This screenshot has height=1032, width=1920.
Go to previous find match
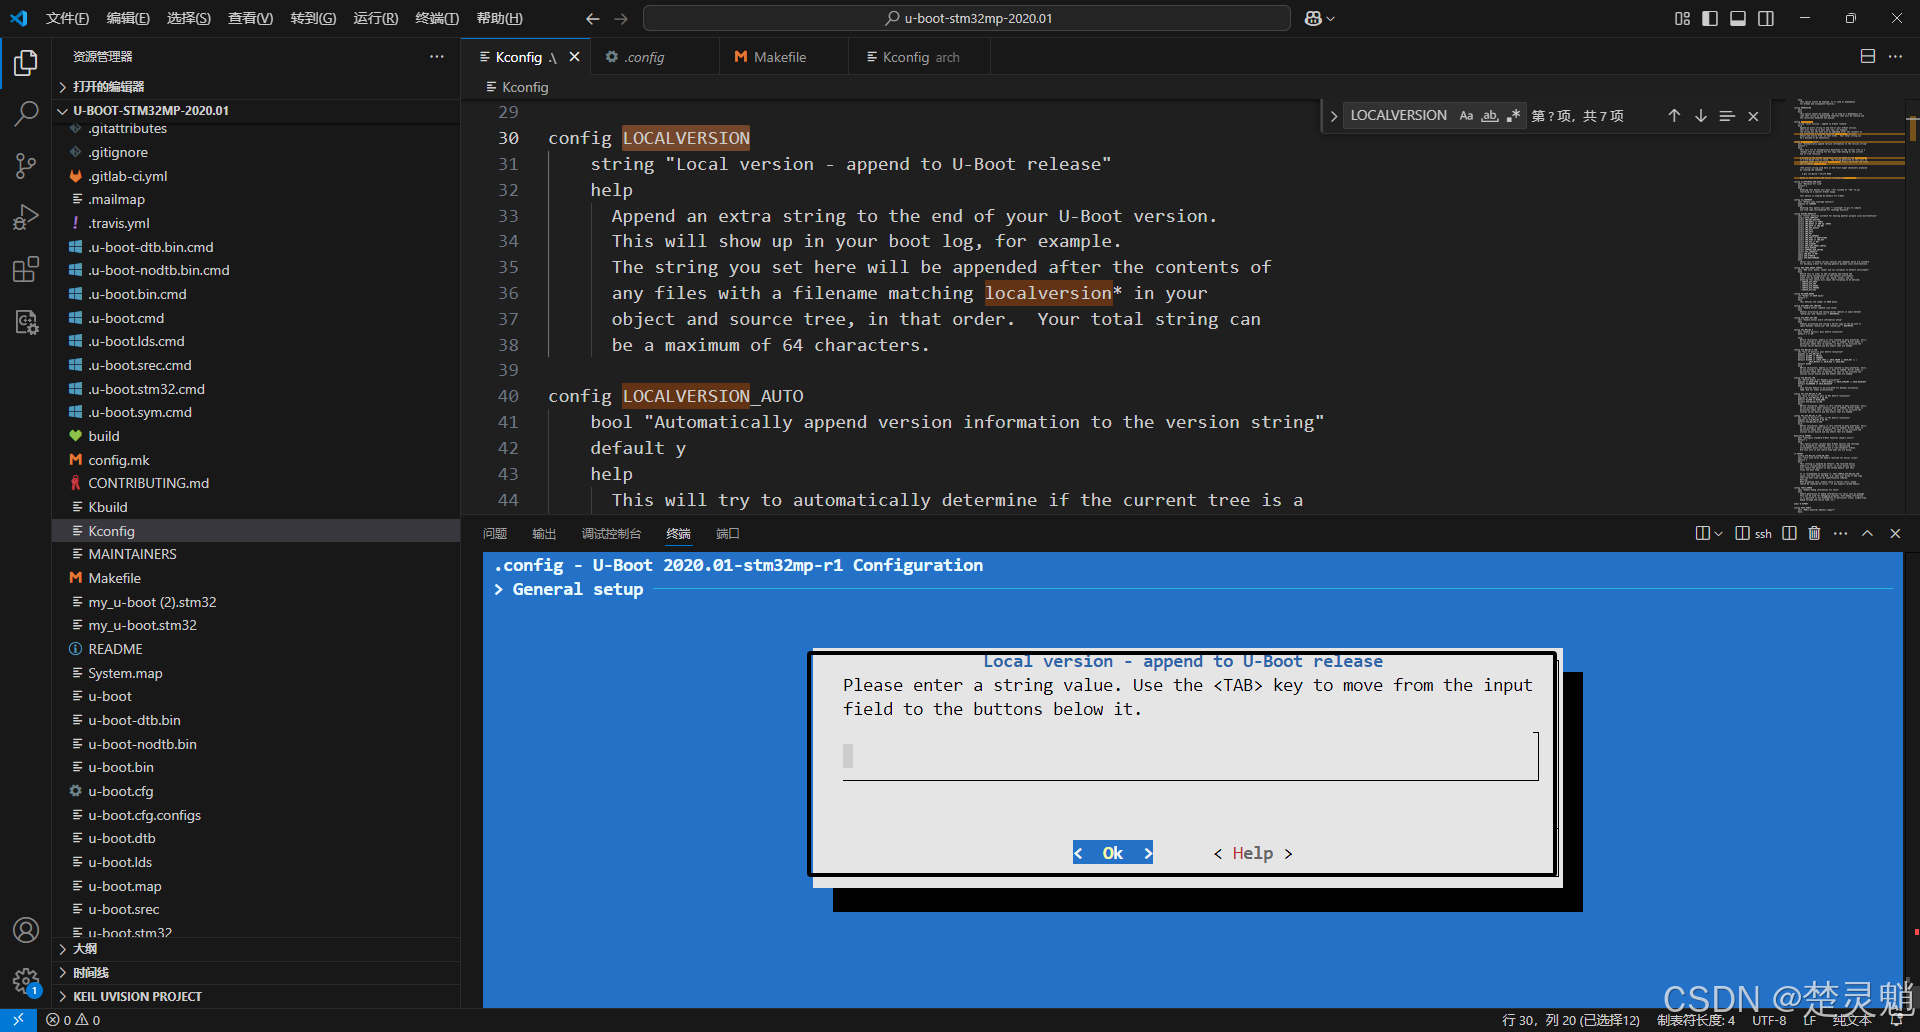coord(1674,116)
